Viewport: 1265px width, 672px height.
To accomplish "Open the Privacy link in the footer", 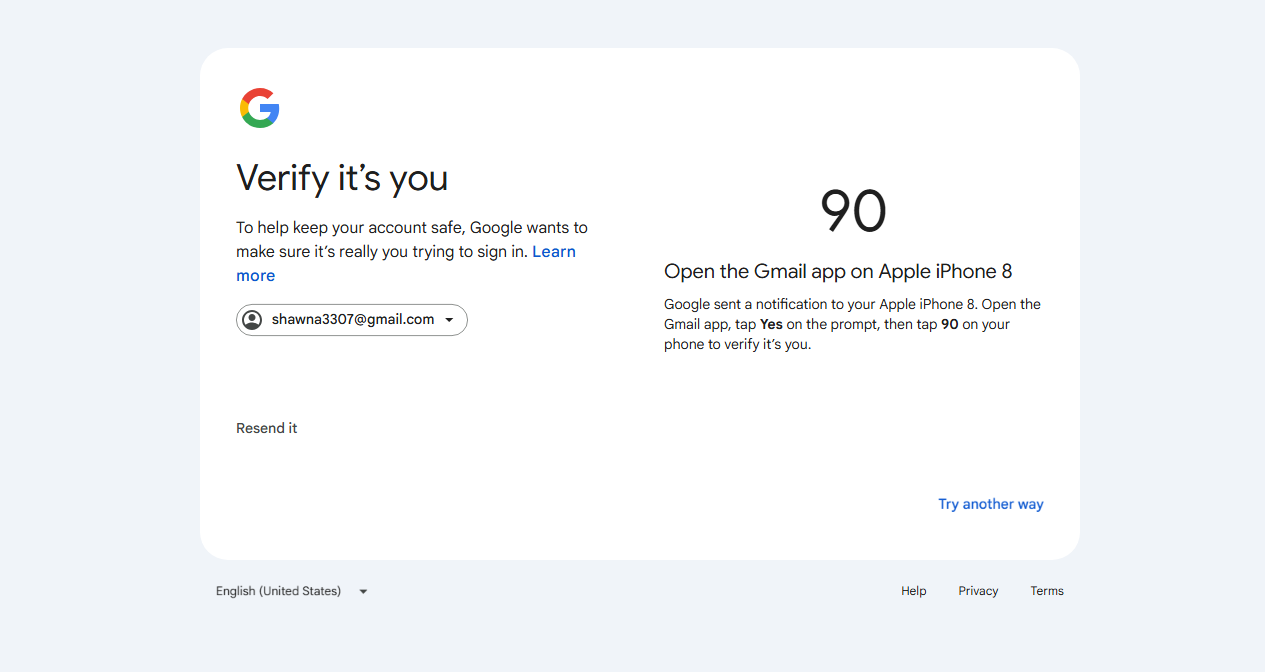I will [x=978, y=591].
